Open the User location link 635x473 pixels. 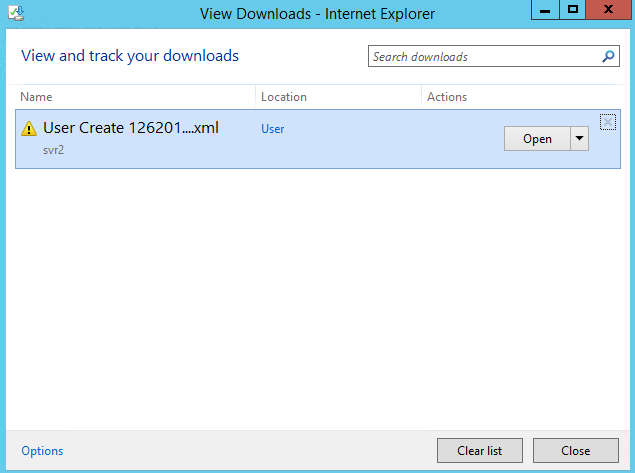273,129
